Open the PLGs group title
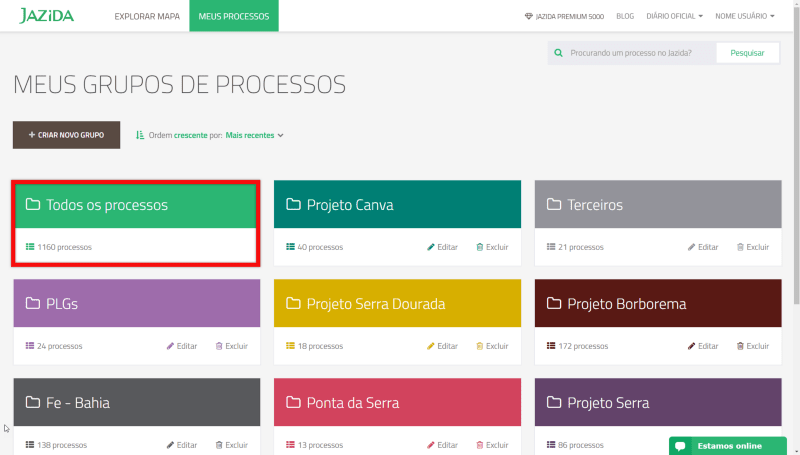800x455 pixels. pos(62,304)
